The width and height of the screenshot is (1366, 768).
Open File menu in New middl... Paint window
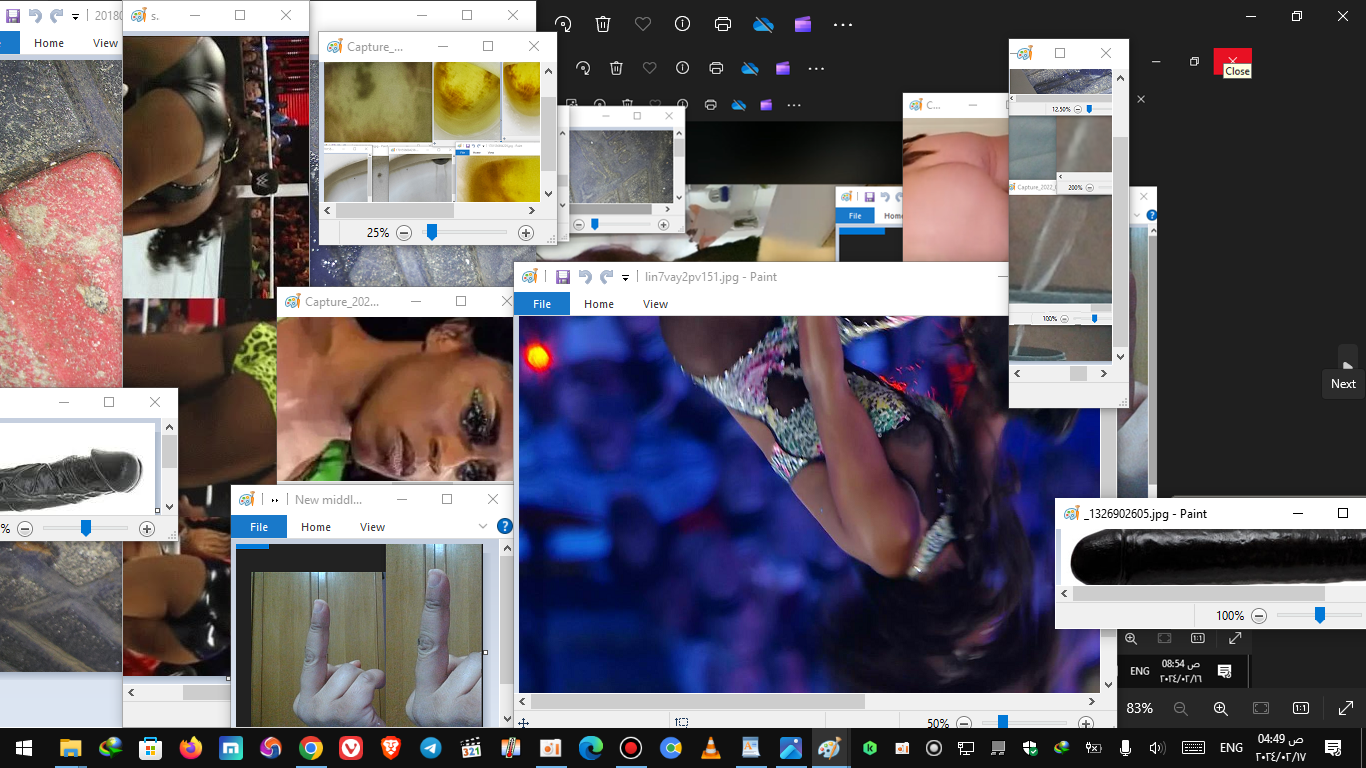pos(259,527)
